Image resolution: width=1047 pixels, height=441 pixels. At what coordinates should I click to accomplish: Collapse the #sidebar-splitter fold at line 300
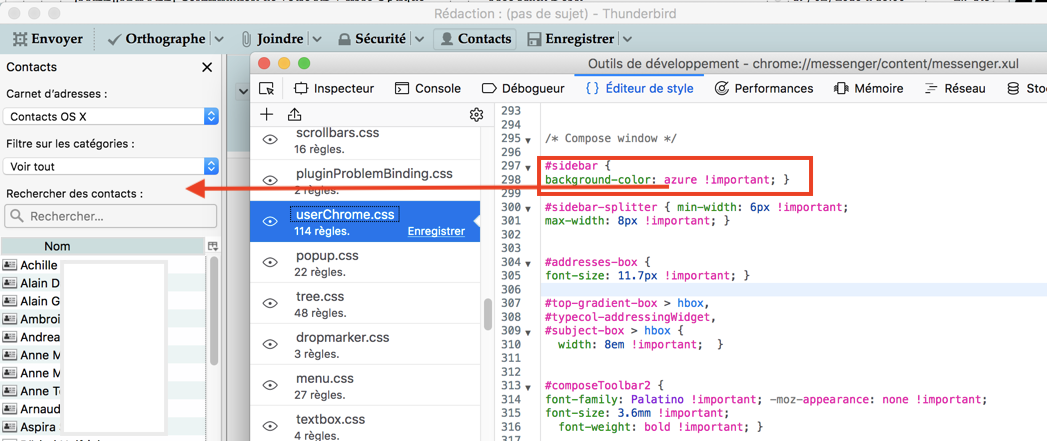pyautogui.click(x=528, y=208)
